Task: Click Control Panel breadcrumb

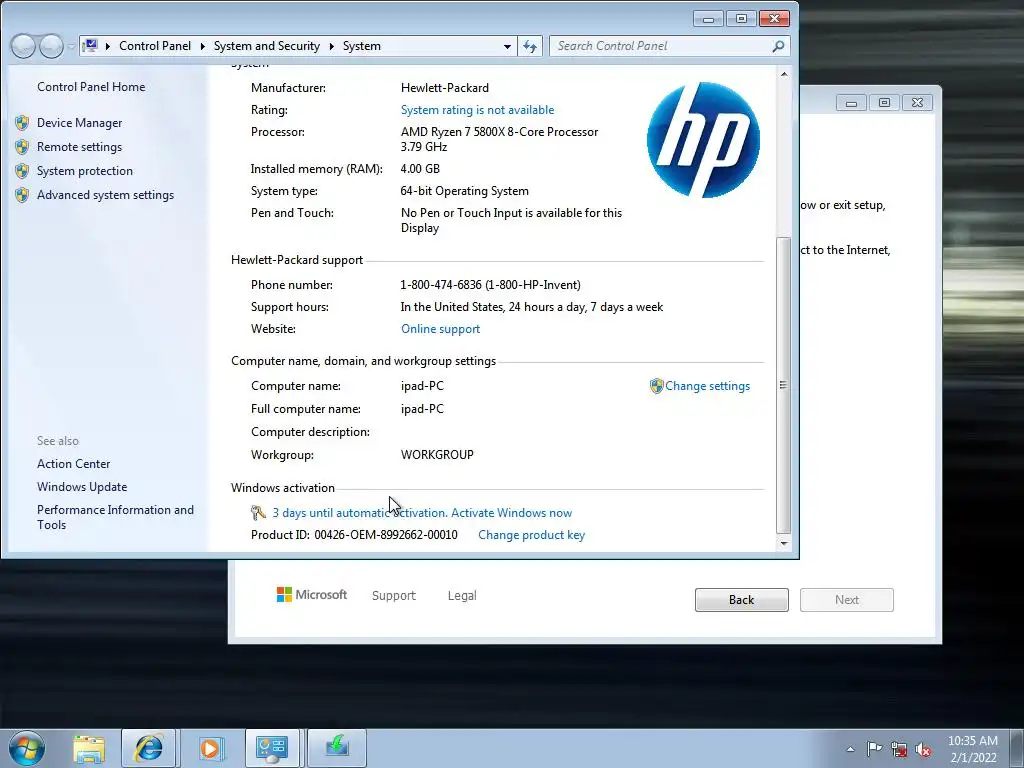Action: pyautogui.click(x=155, y=46)
